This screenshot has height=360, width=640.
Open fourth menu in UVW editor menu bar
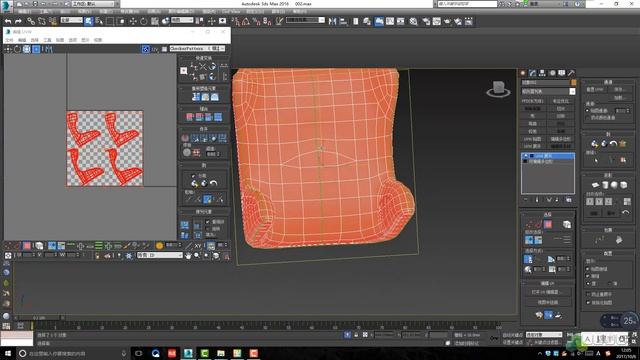47,40
